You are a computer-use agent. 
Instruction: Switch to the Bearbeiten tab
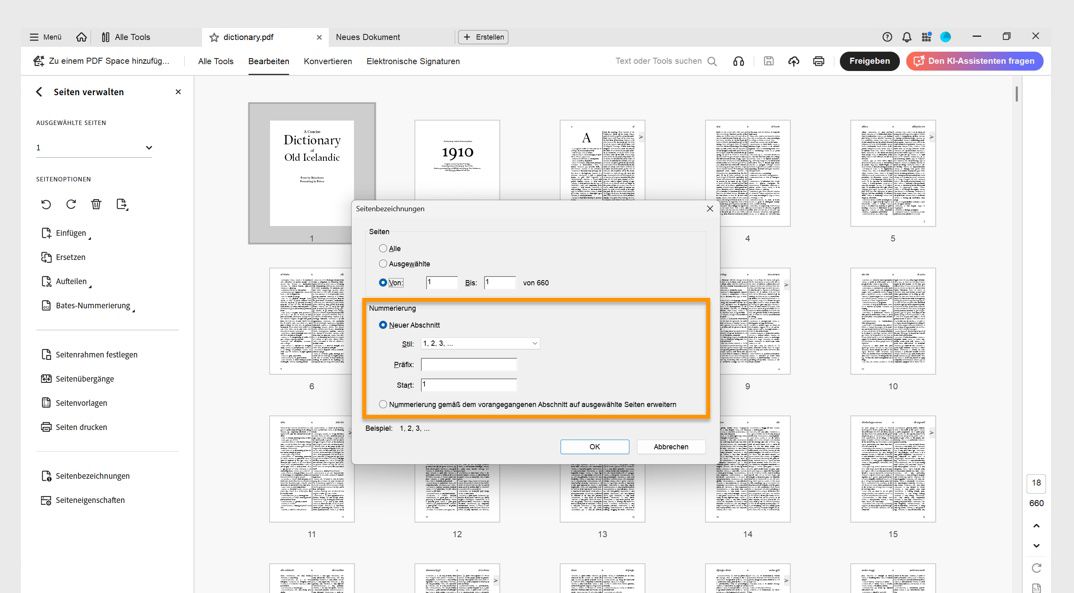click(x=268, y=61)
